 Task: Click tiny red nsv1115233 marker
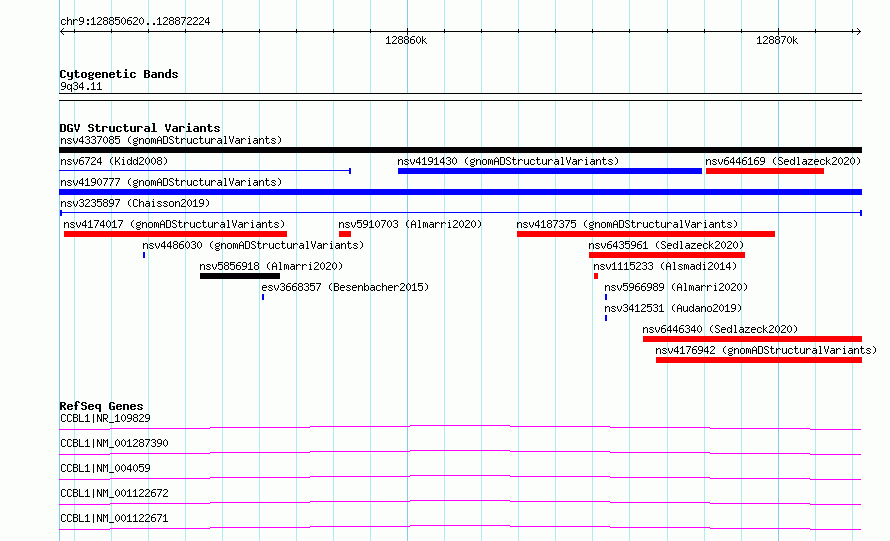point(596,276)
